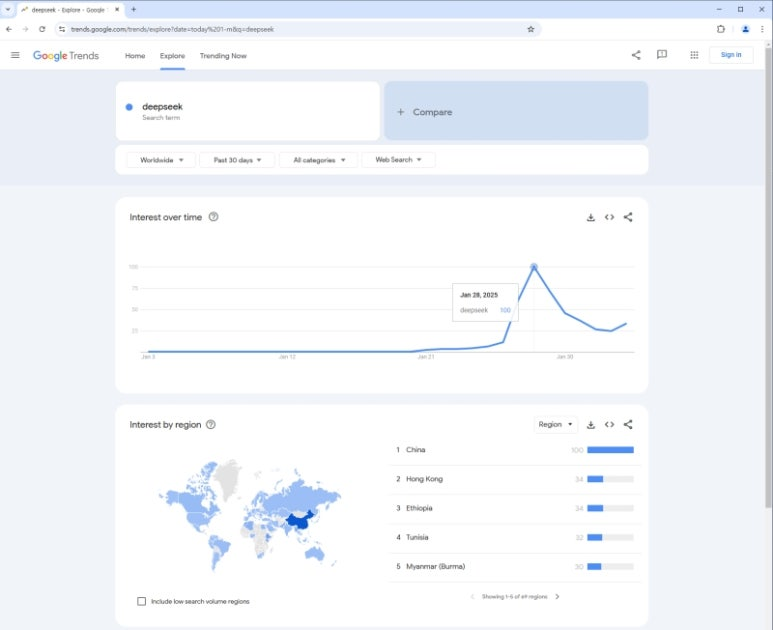This screenshot has height=630, width=773.
Task: Click the China interest bar
Action: [610, 450]
